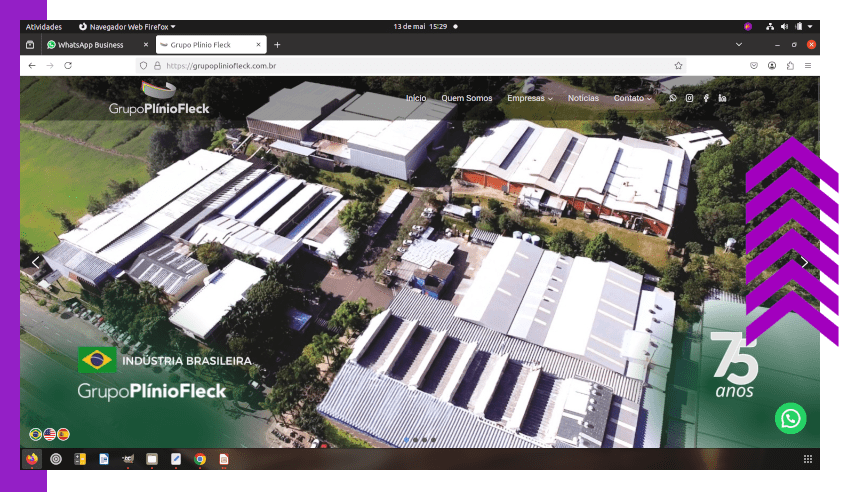Reload the current page

click(x=68, y=65)
